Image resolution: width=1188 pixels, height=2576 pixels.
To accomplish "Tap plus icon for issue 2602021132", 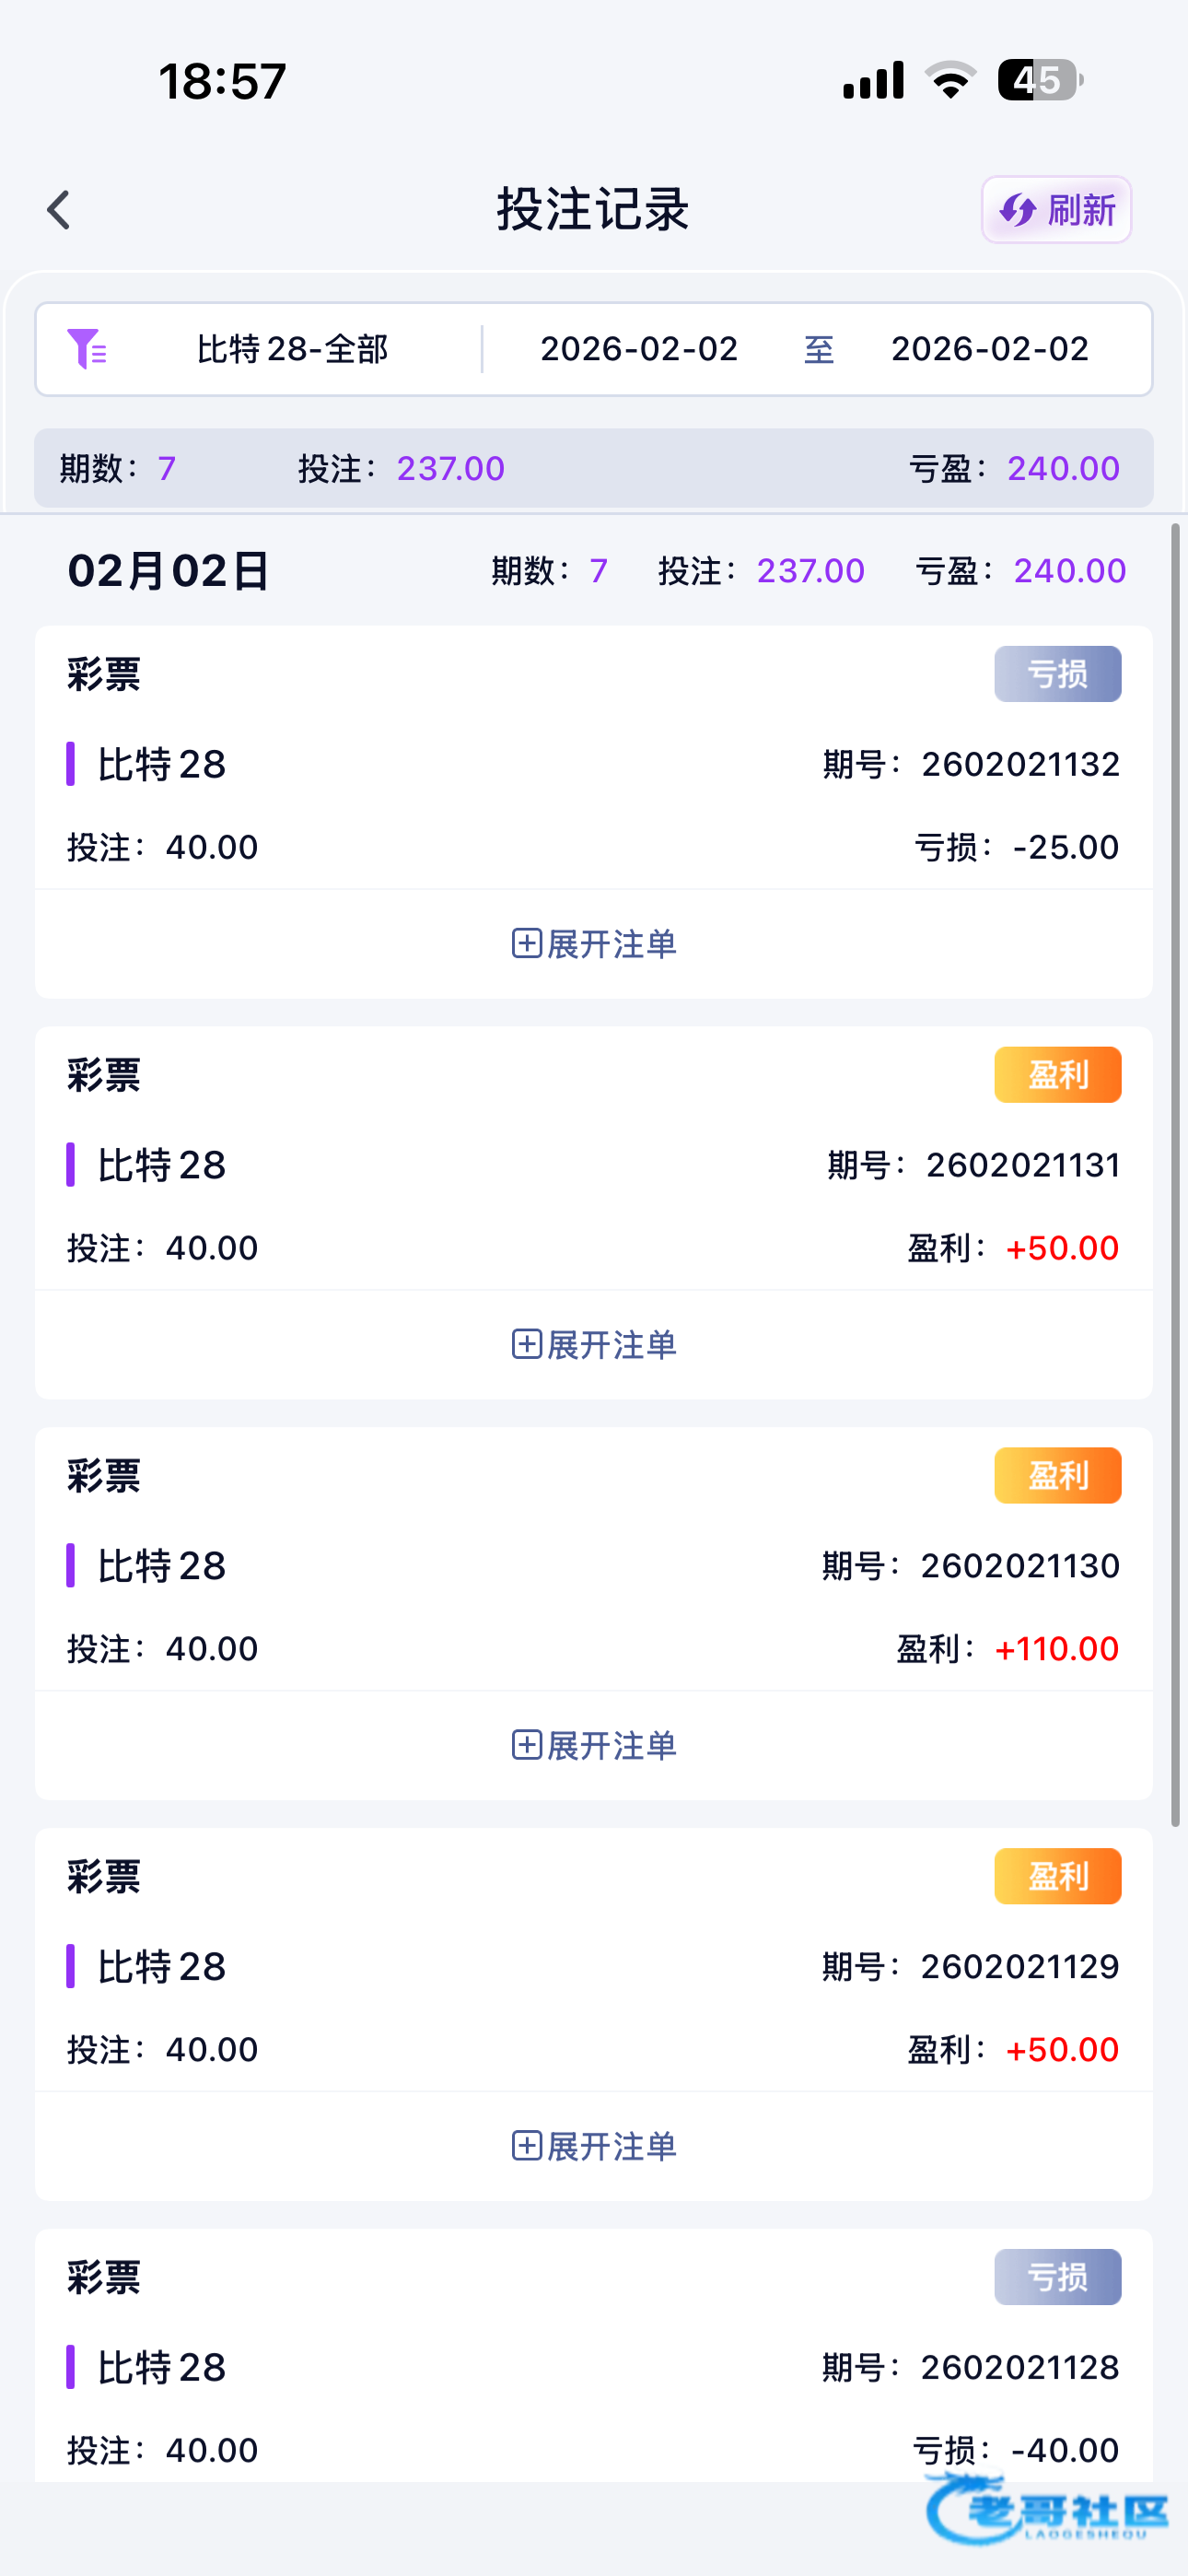I will click(x=526, y=943).
